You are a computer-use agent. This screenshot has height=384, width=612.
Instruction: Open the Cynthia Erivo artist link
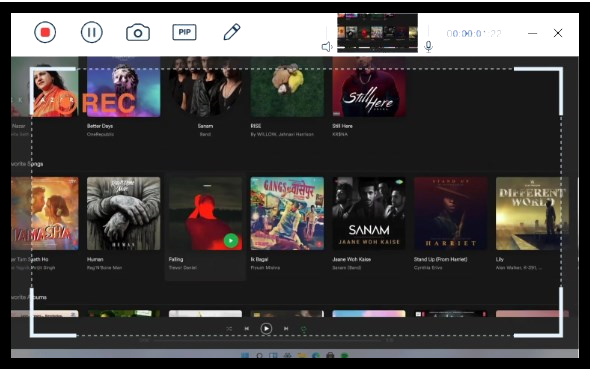[x=428, y=268]
